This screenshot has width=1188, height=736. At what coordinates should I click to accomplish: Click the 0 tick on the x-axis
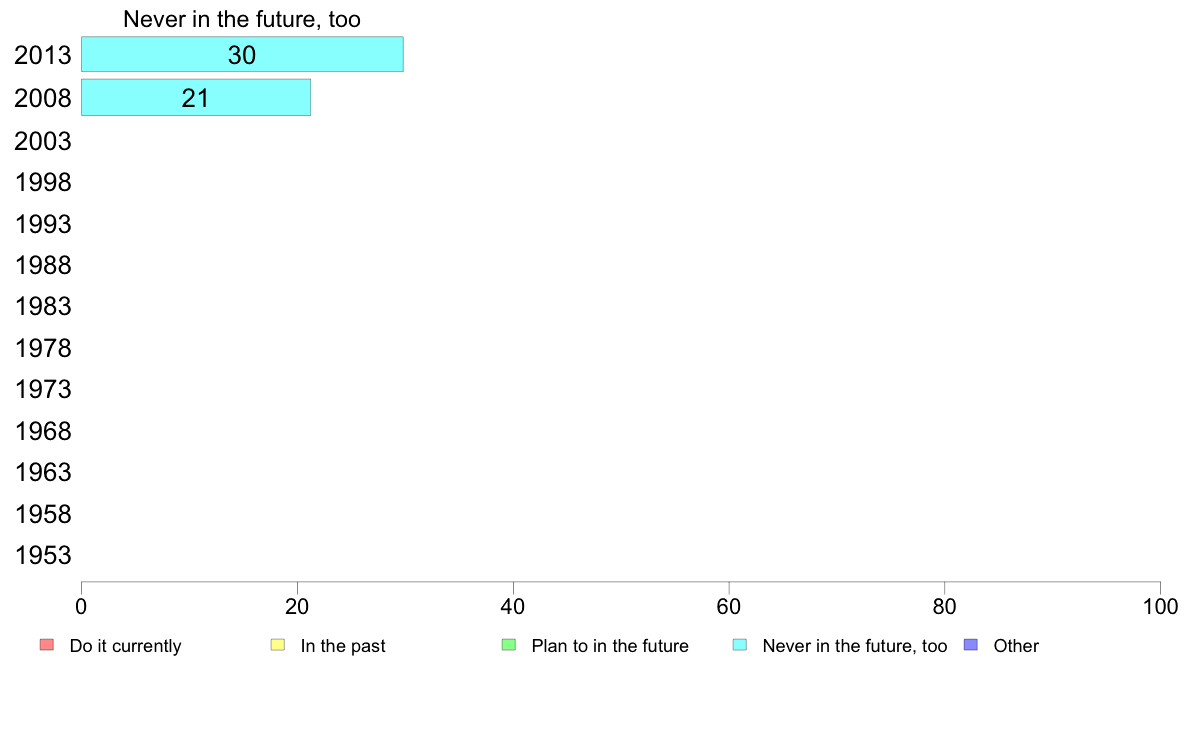pos(81,606)
